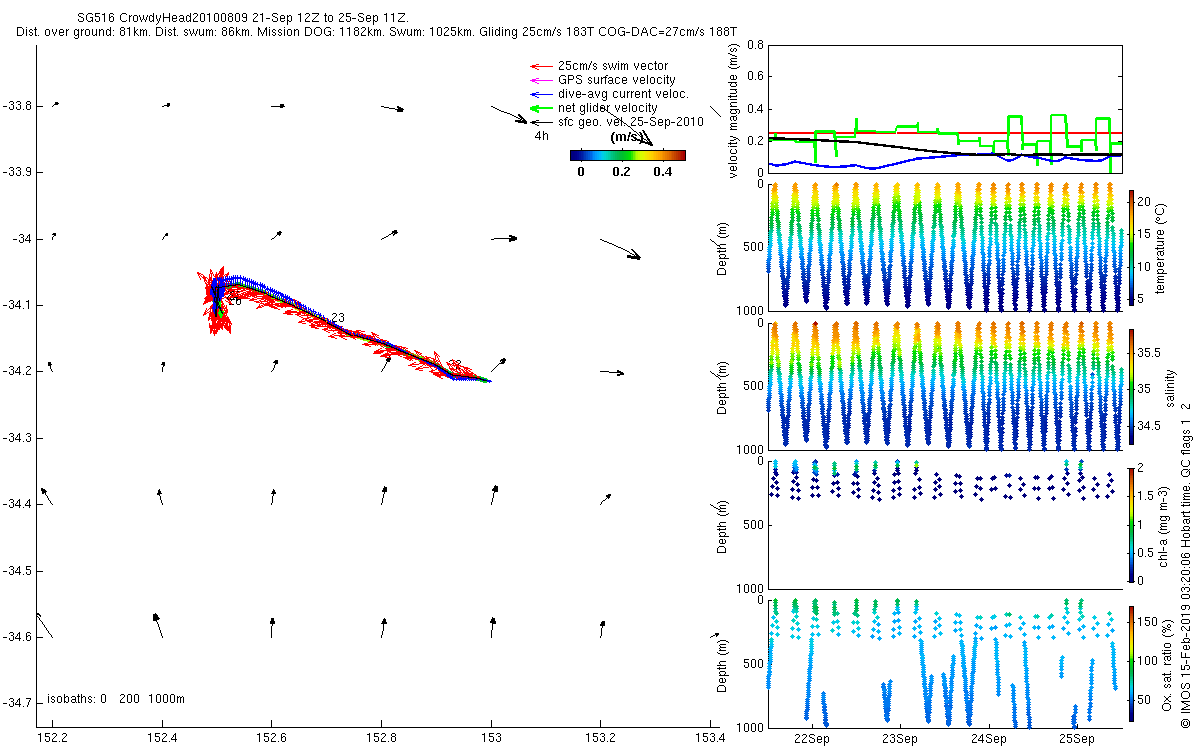Screen dimensions: 1200x750
Task: Click the '0.6' tick on the velocity magnitude axis
Action: 755,78
